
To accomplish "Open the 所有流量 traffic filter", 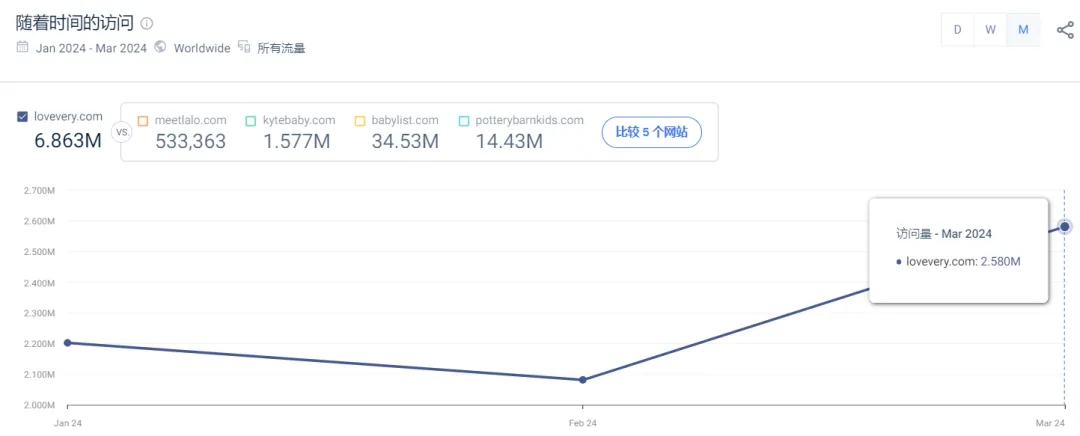I will tap(281, 48).
